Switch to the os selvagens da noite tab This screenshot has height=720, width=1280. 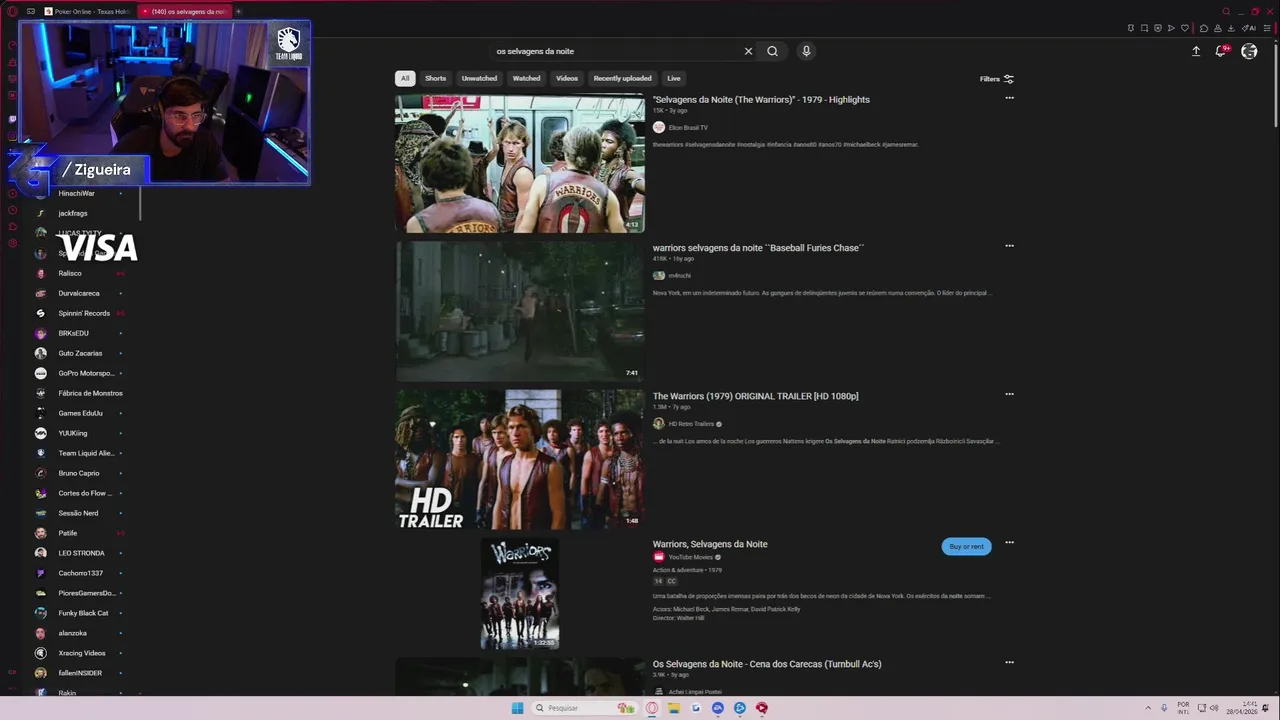coord(184,11)
